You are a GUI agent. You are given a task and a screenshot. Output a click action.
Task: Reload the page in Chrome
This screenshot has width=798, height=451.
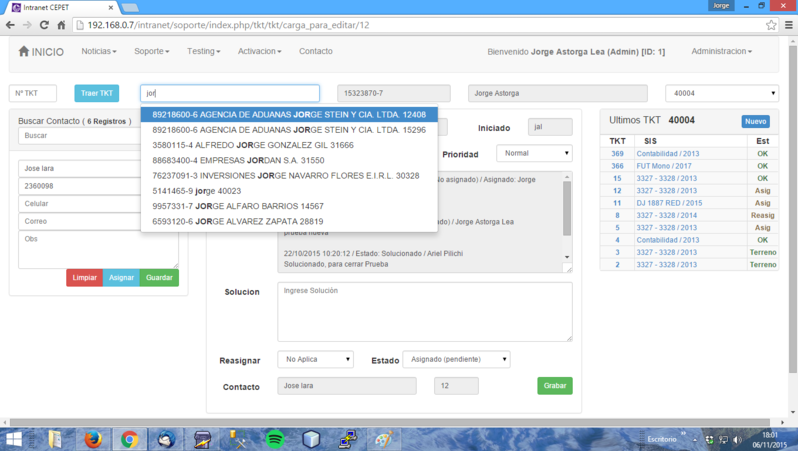pos(44,25)
